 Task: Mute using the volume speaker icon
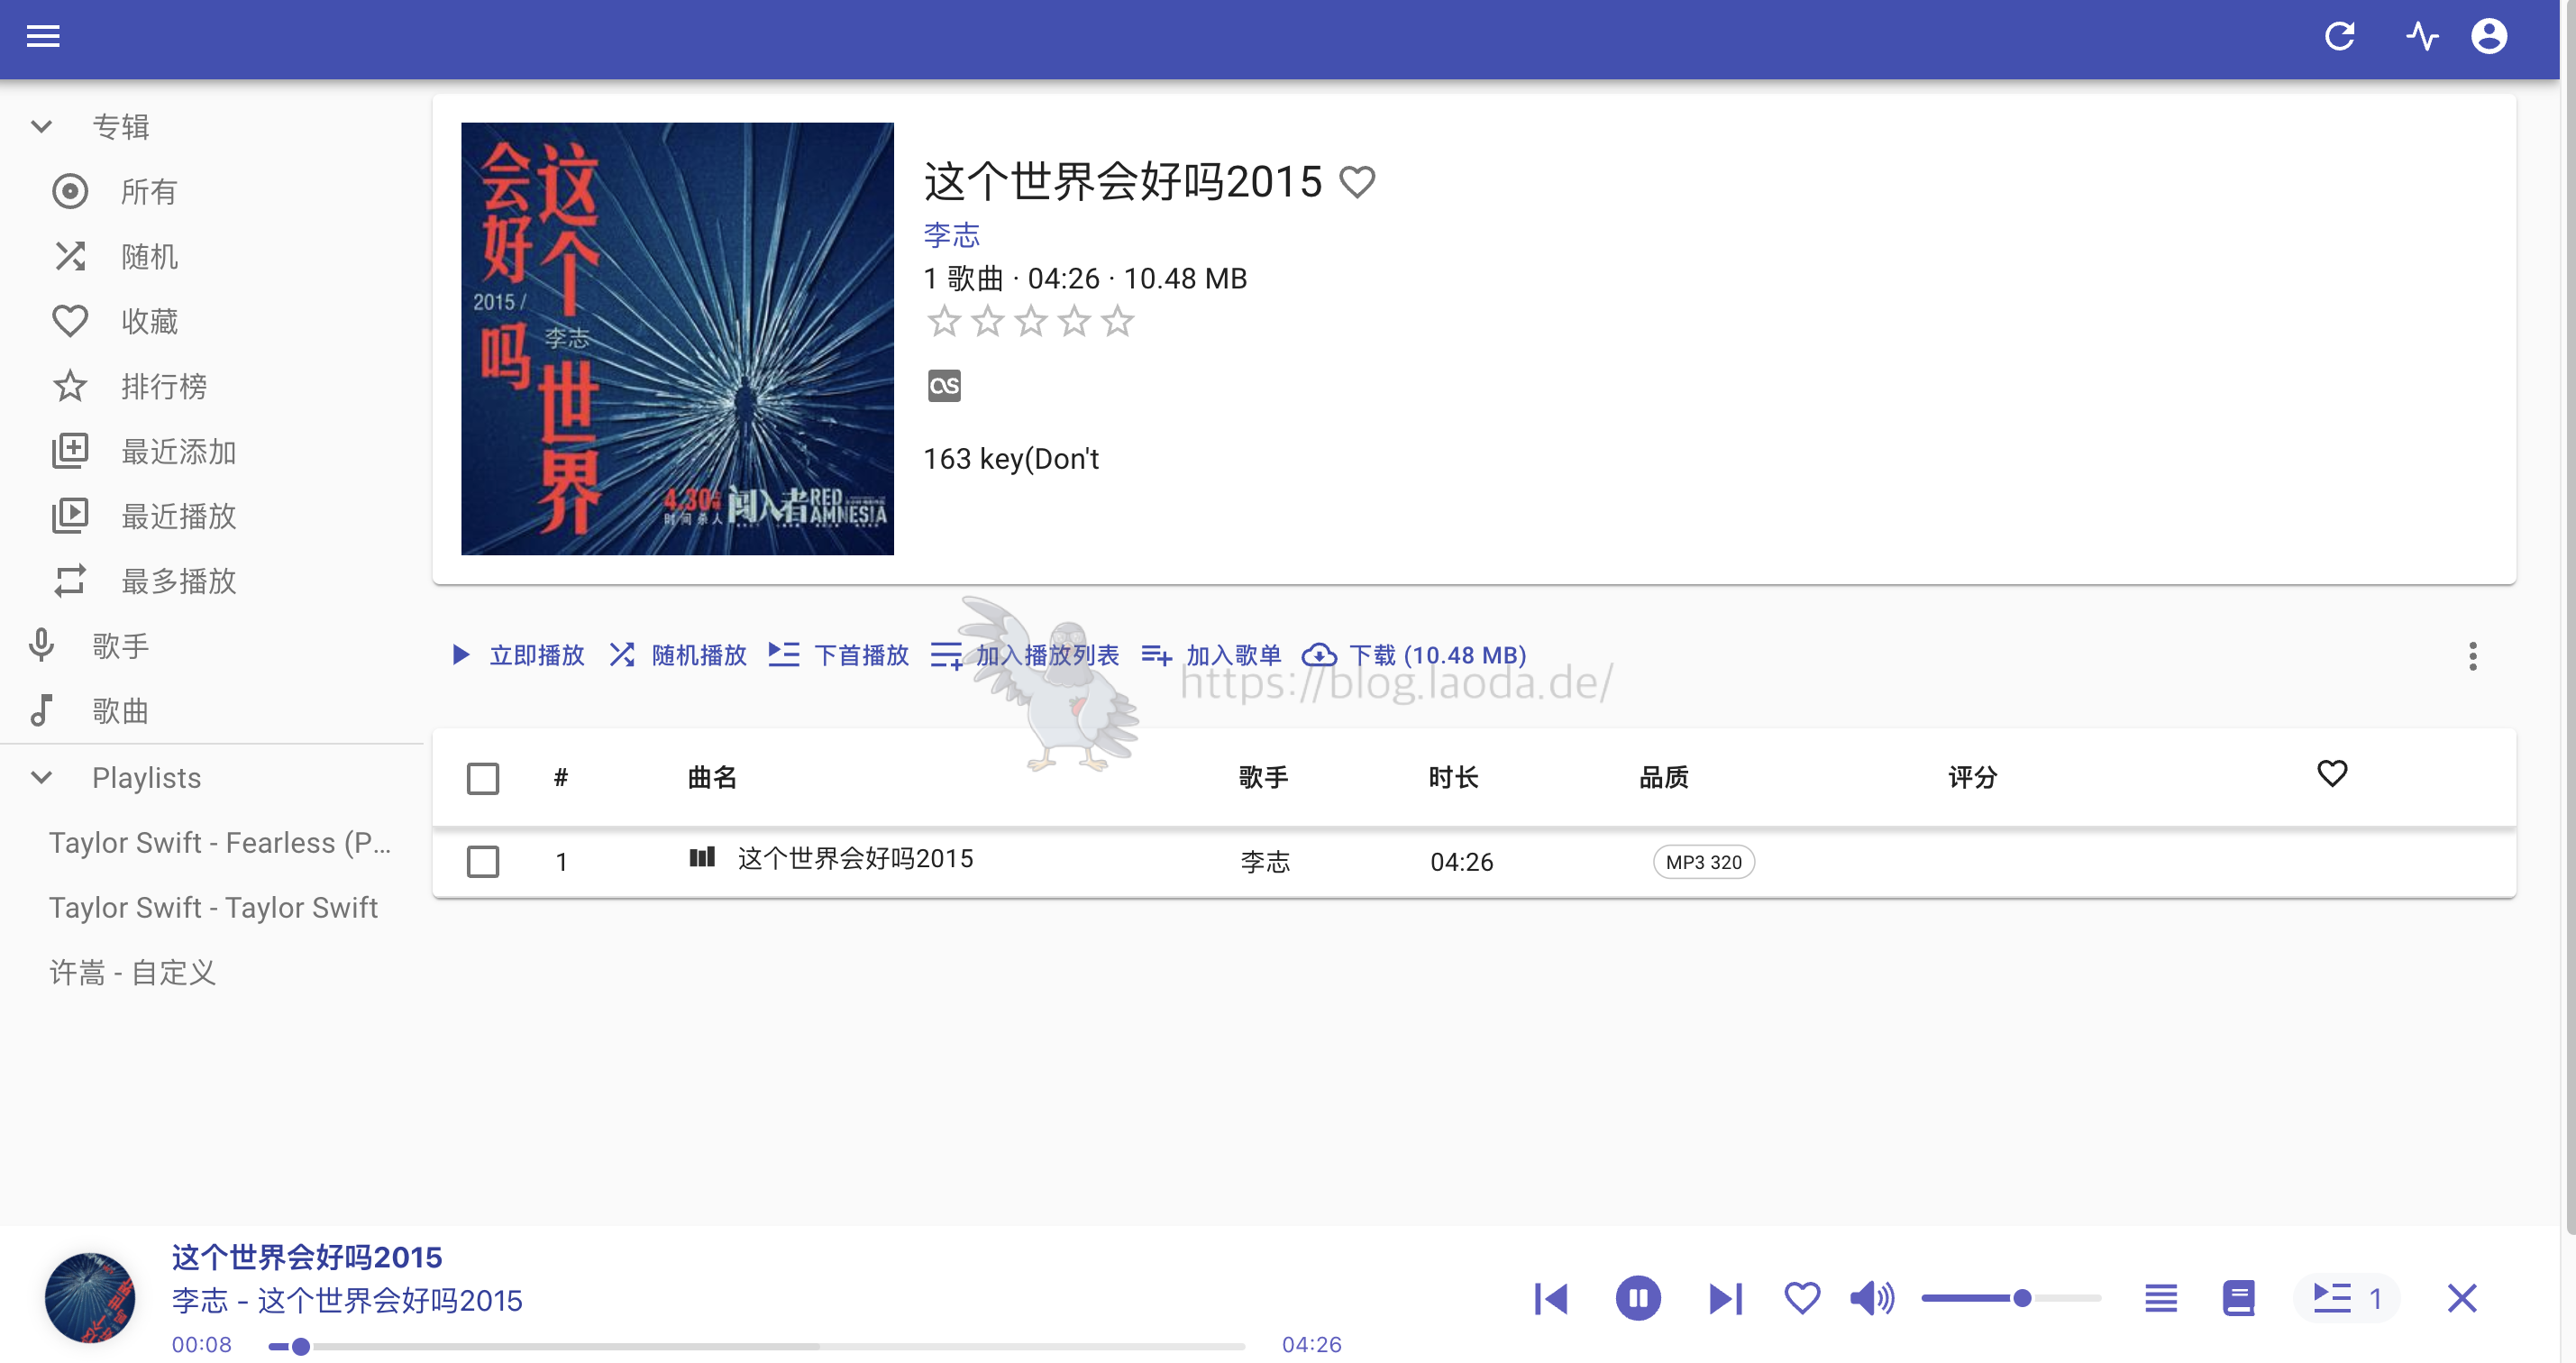(x=1870, y=1298)
